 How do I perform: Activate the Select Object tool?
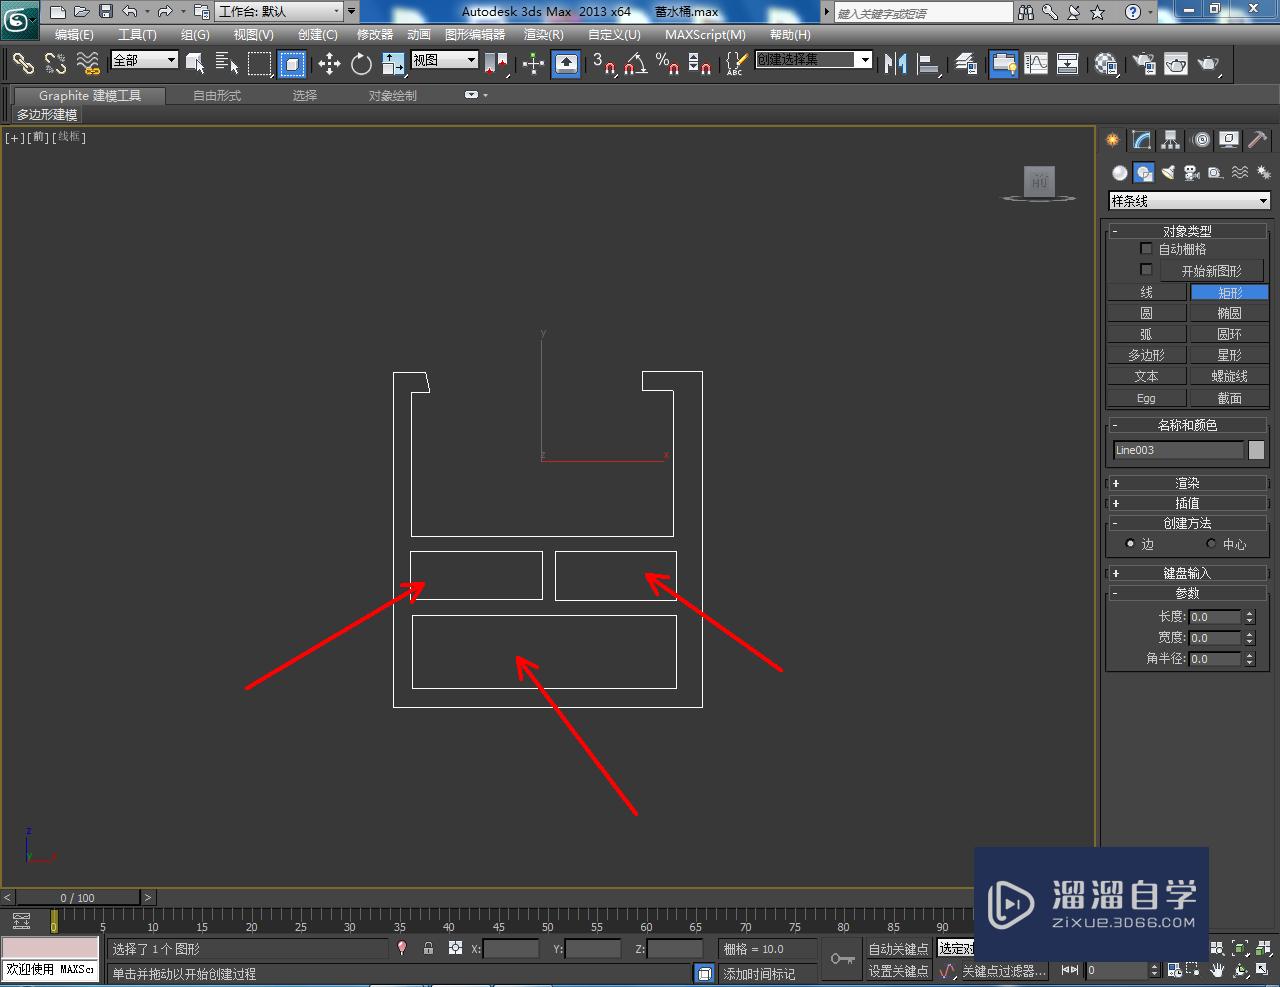point(195,64)
